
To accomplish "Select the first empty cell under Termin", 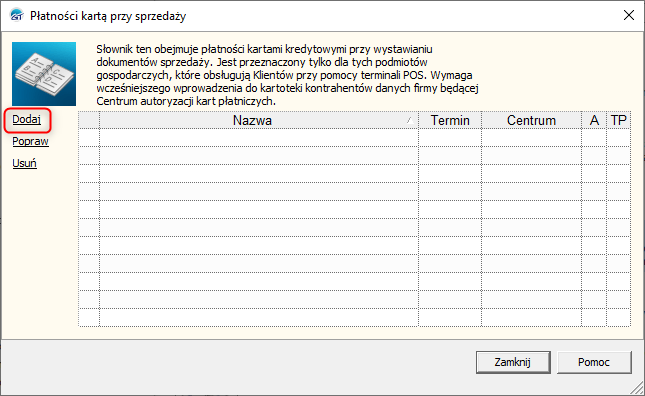I will (450, 138).
